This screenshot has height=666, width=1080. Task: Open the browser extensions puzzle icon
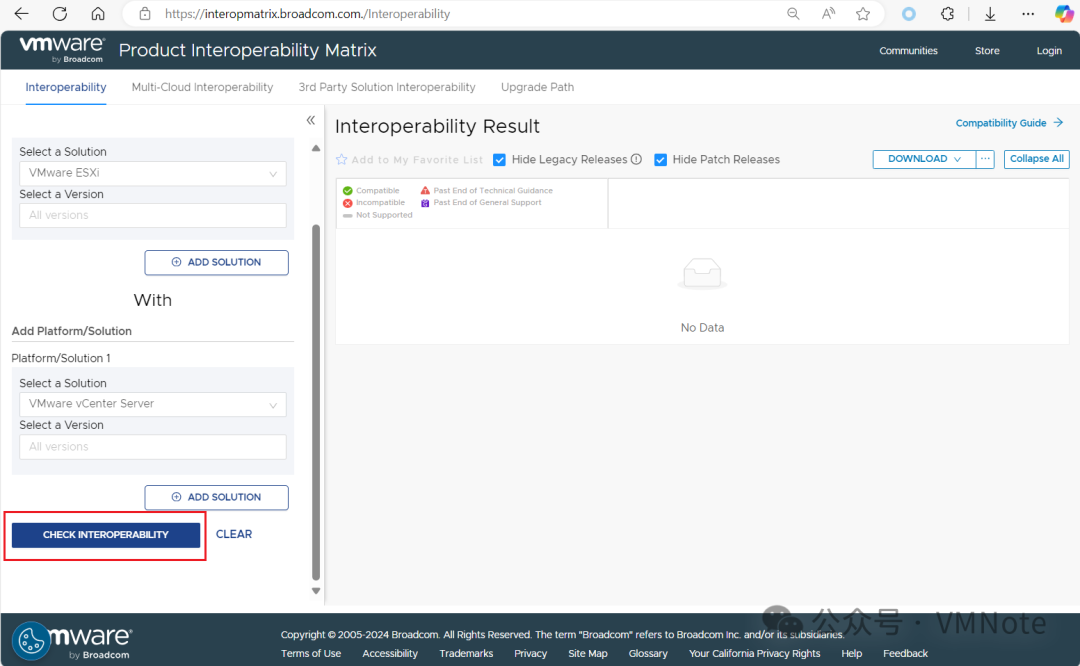point(948,14)
